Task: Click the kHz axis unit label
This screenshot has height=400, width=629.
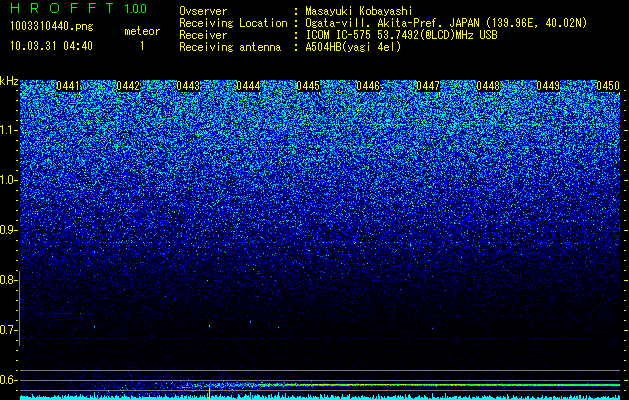Action: (9, 81)
